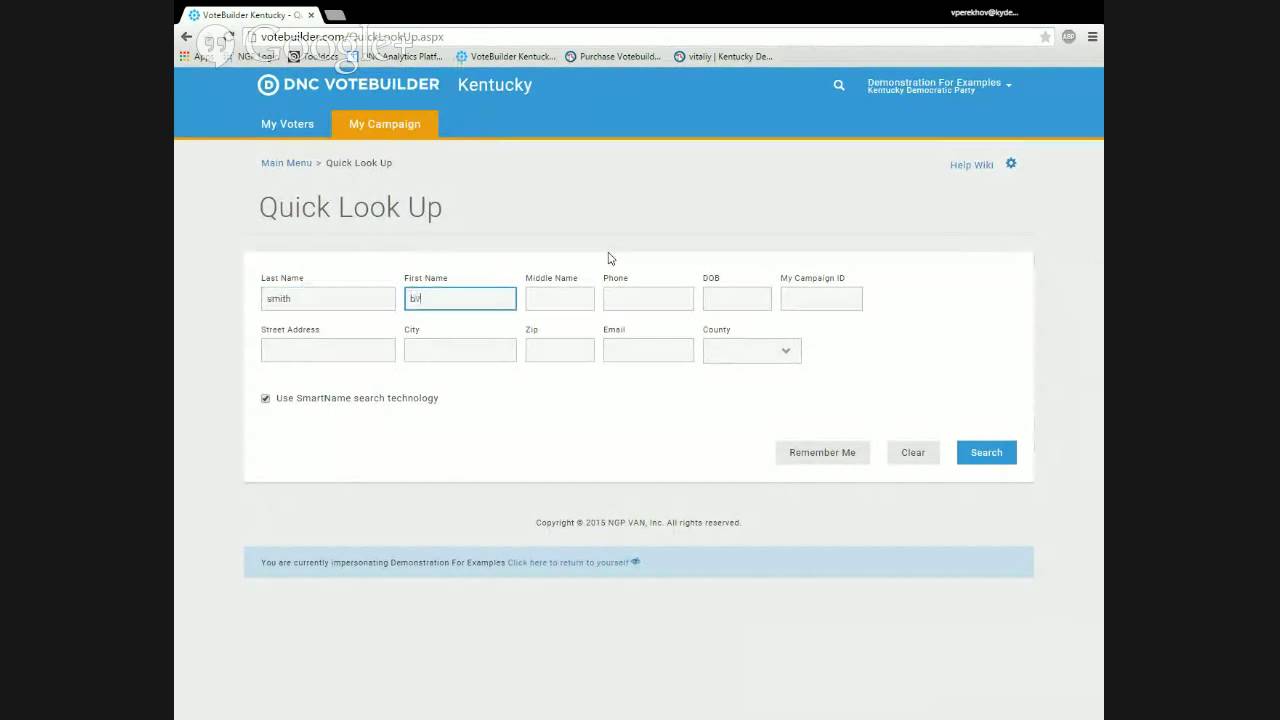Click the Kentucky state label in header
Image resolution: width=1280 pixels, height=720 pixels.
(495, 85)
